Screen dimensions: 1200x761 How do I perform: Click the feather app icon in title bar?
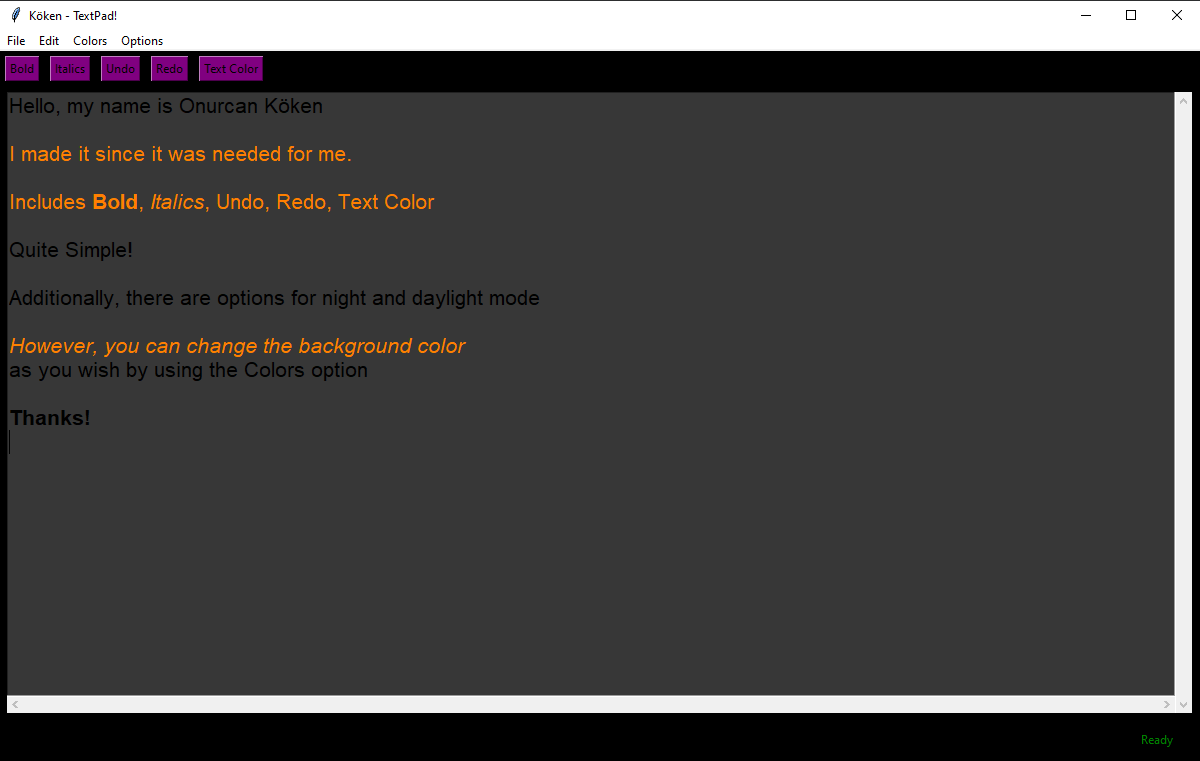point(15,15)
